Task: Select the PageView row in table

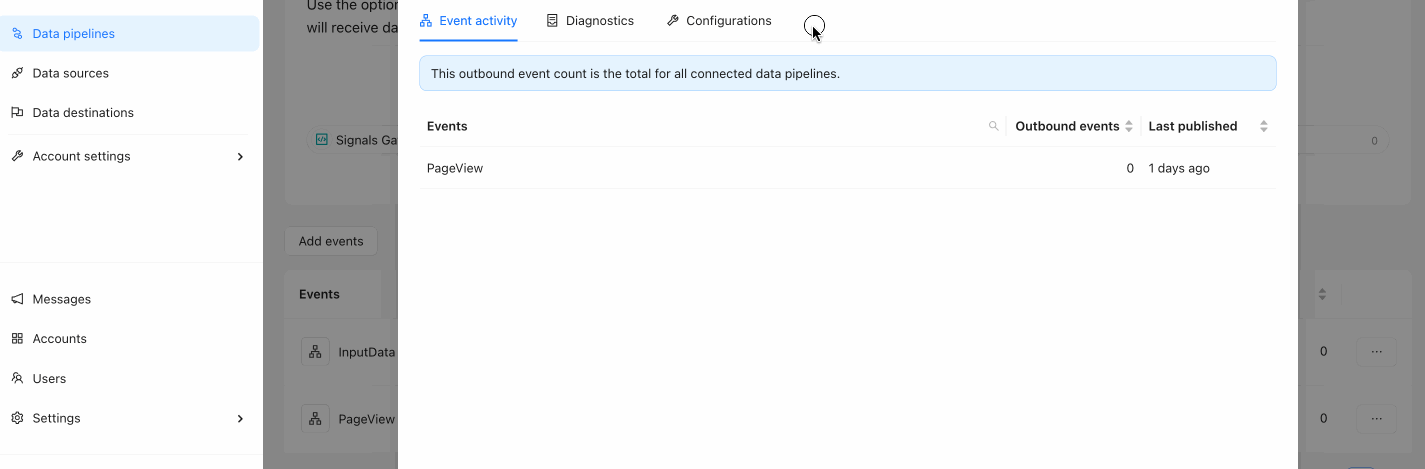Action: (x=847, y=168)
